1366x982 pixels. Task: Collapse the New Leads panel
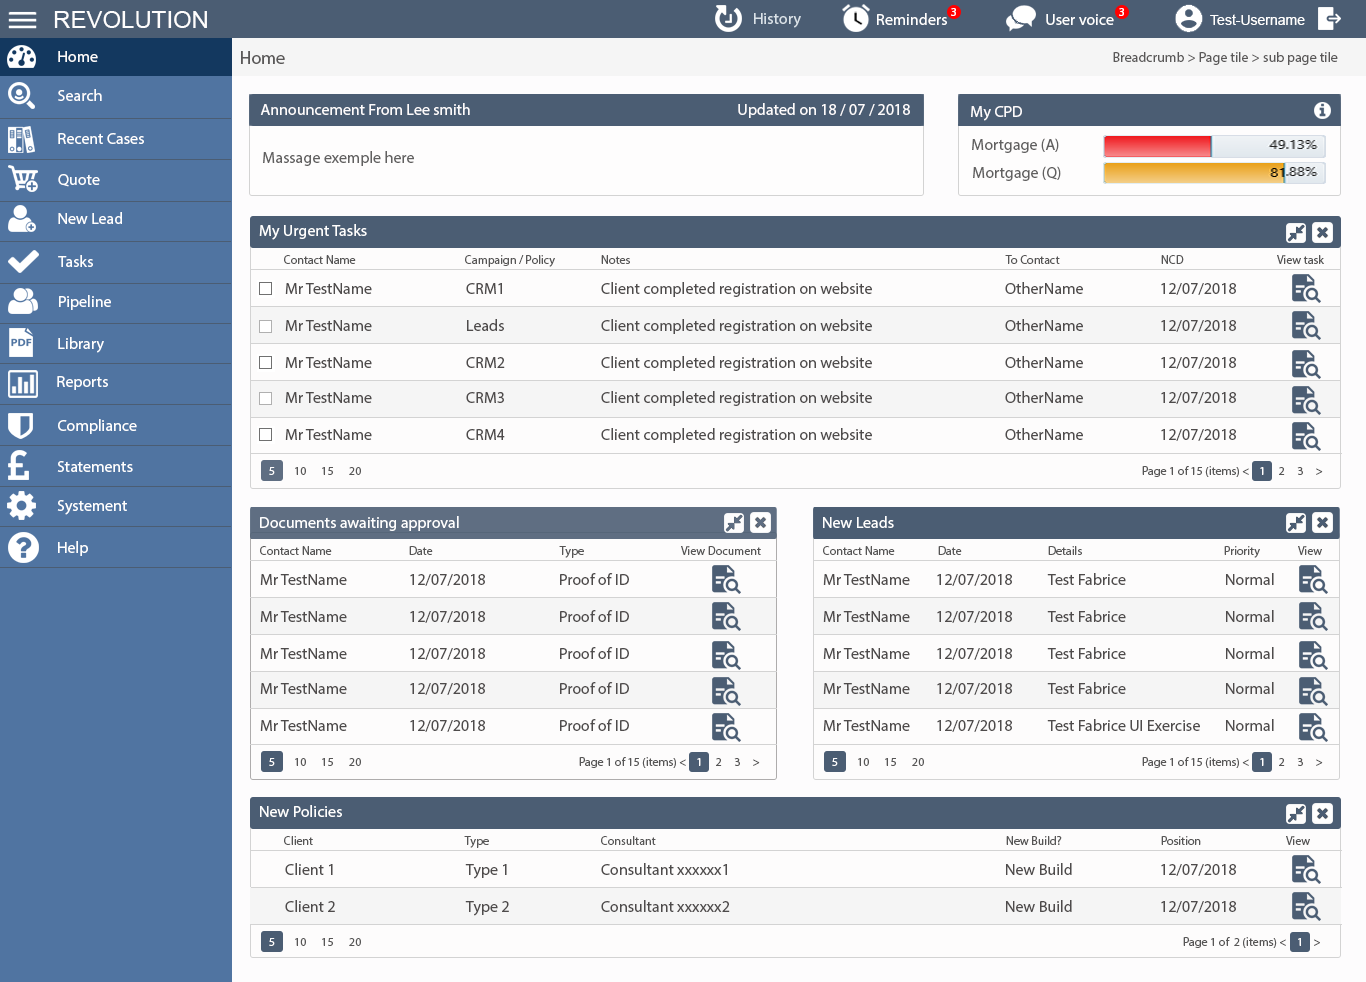pos(1296,523)
